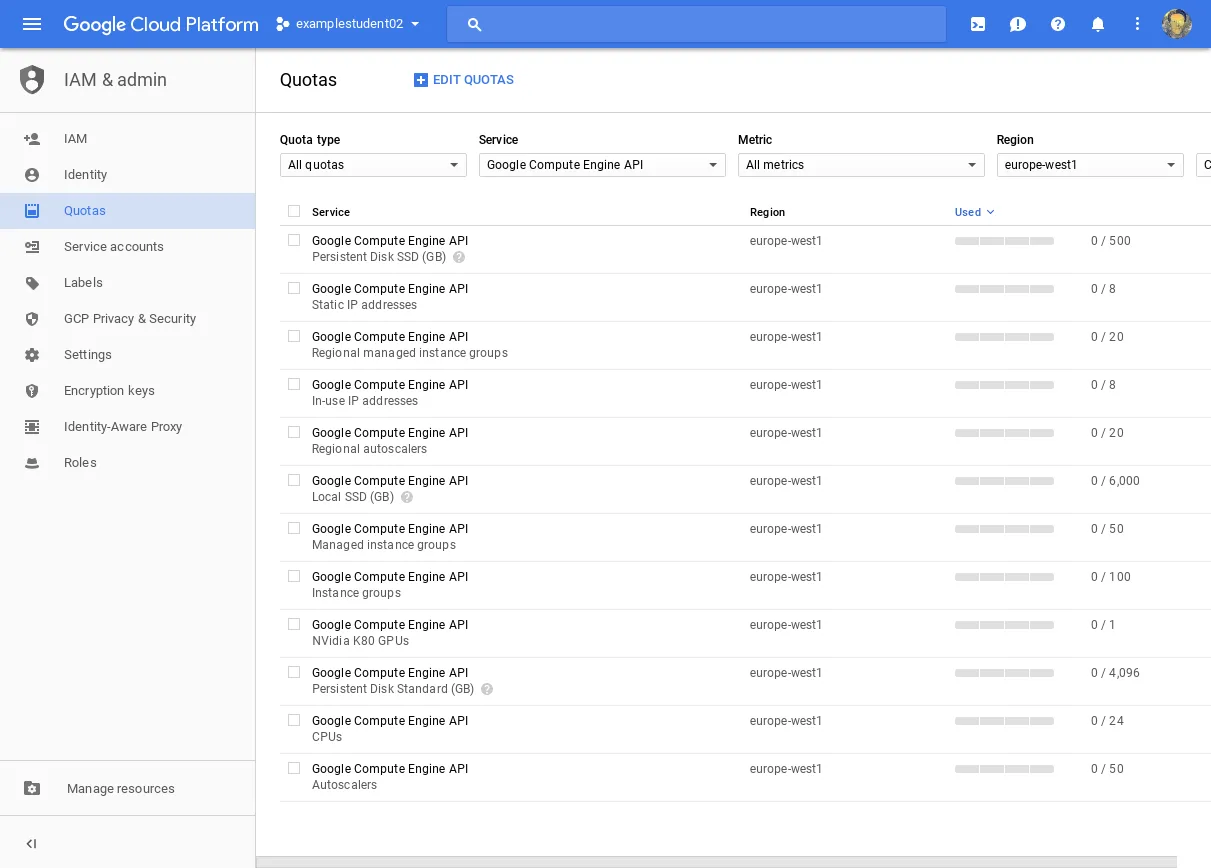Open notifications bell icon
This screenshot has height=868, width=1211.
(x=1098, y=24)
